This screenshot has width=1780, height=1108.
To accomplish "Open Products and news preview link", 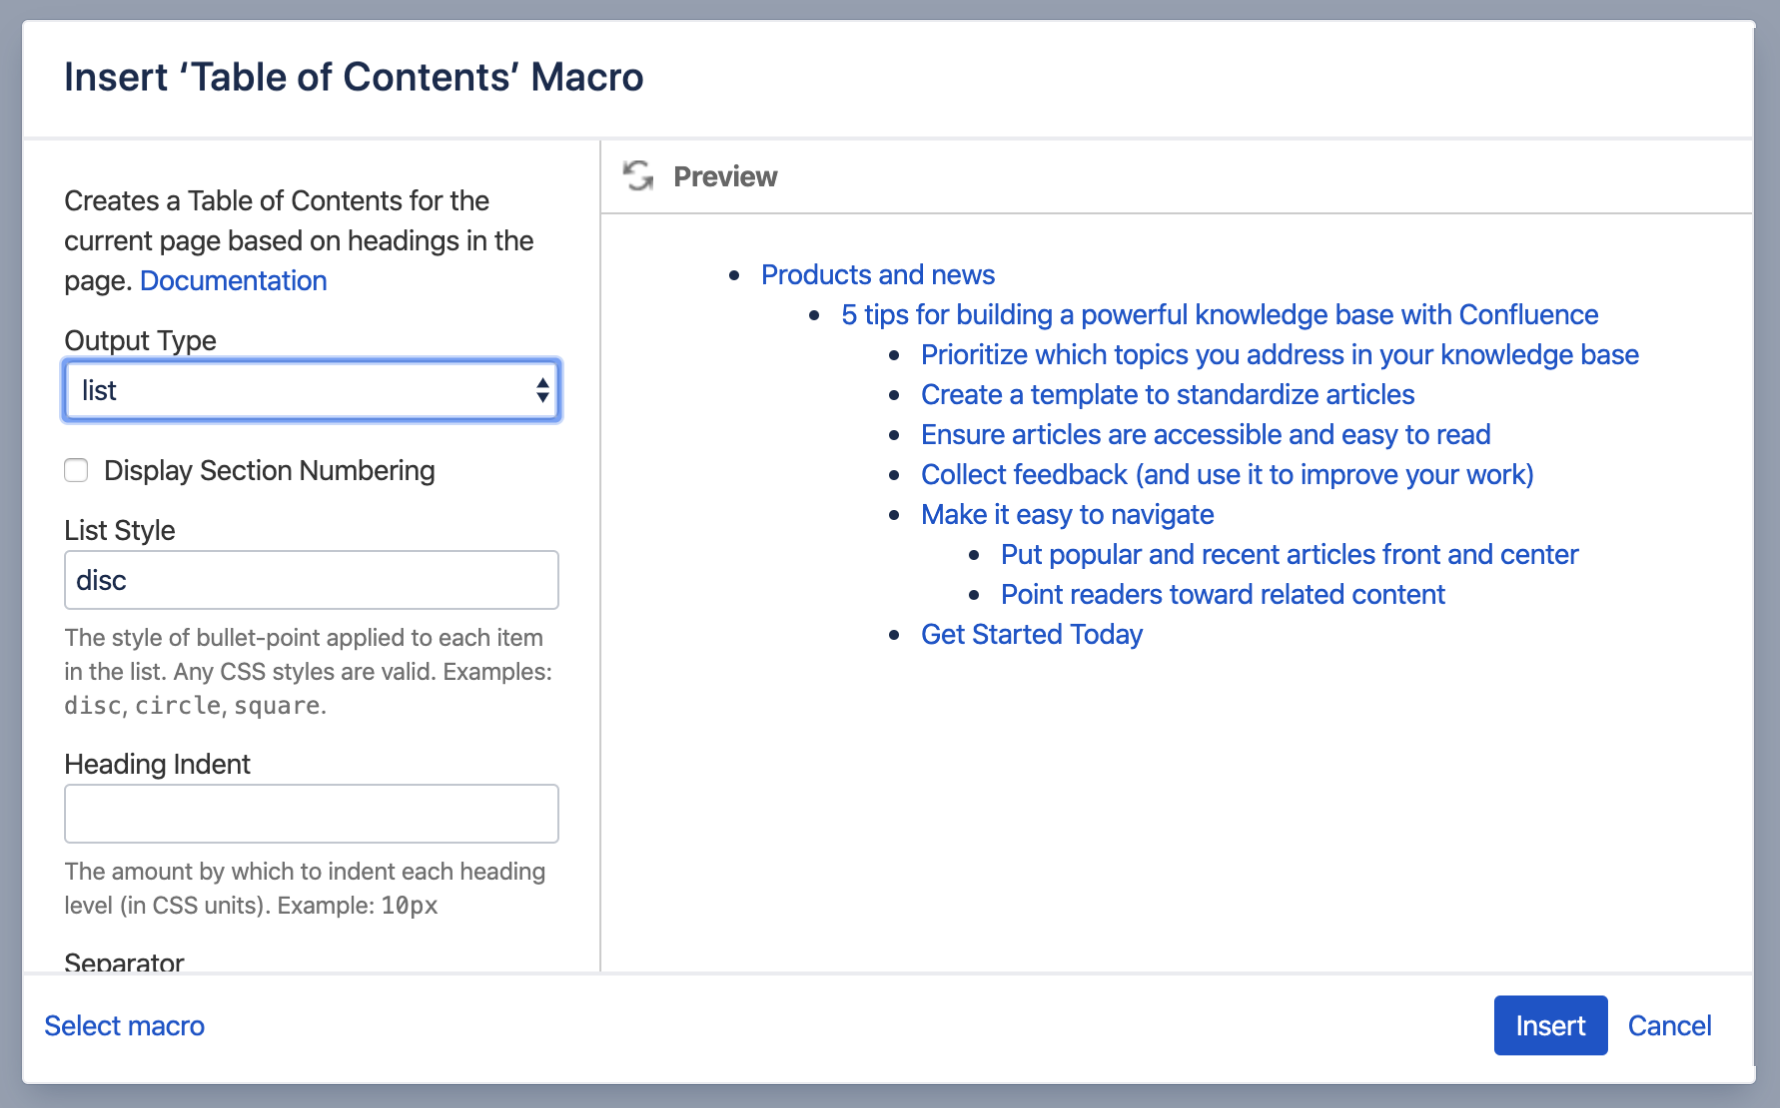I will point(878,275).
